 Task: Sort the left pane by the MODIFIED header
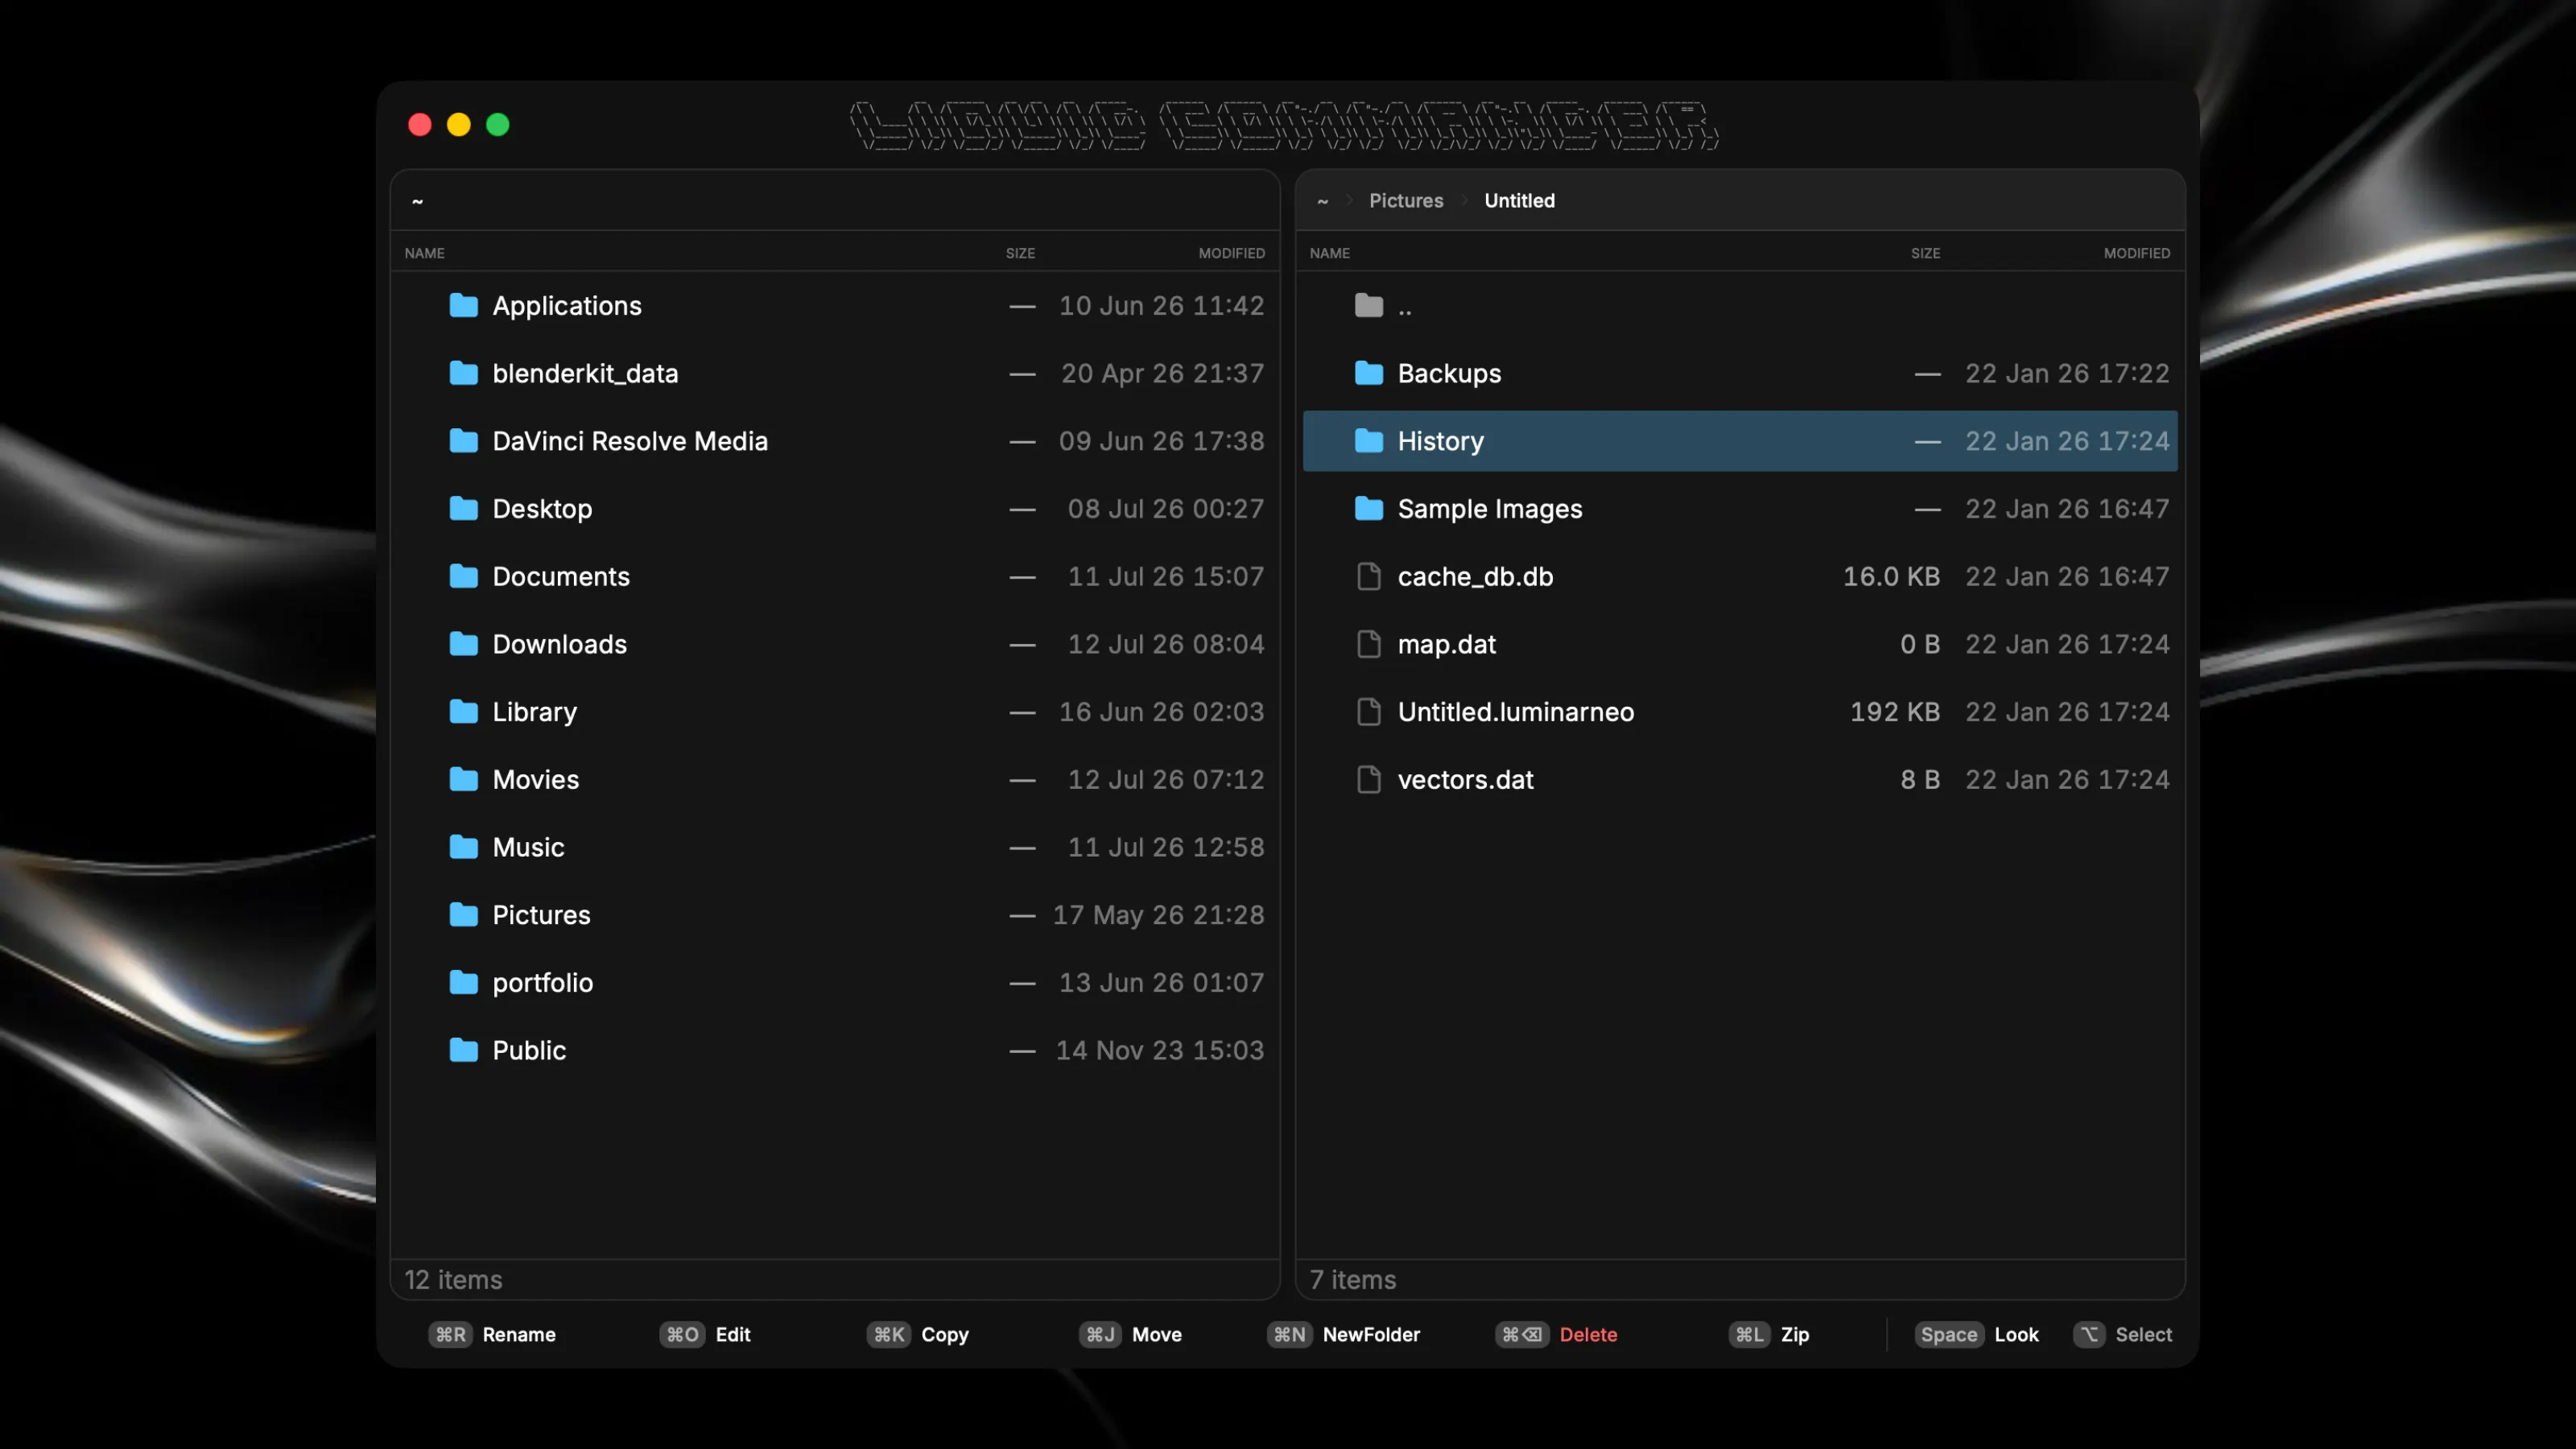point(1231,253)
